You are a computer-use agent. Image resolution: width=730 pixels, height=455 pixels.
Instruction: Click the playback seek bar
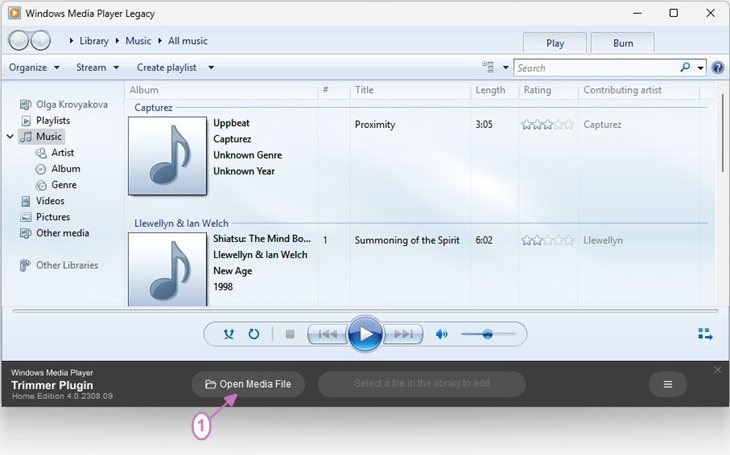click(365, 310)
